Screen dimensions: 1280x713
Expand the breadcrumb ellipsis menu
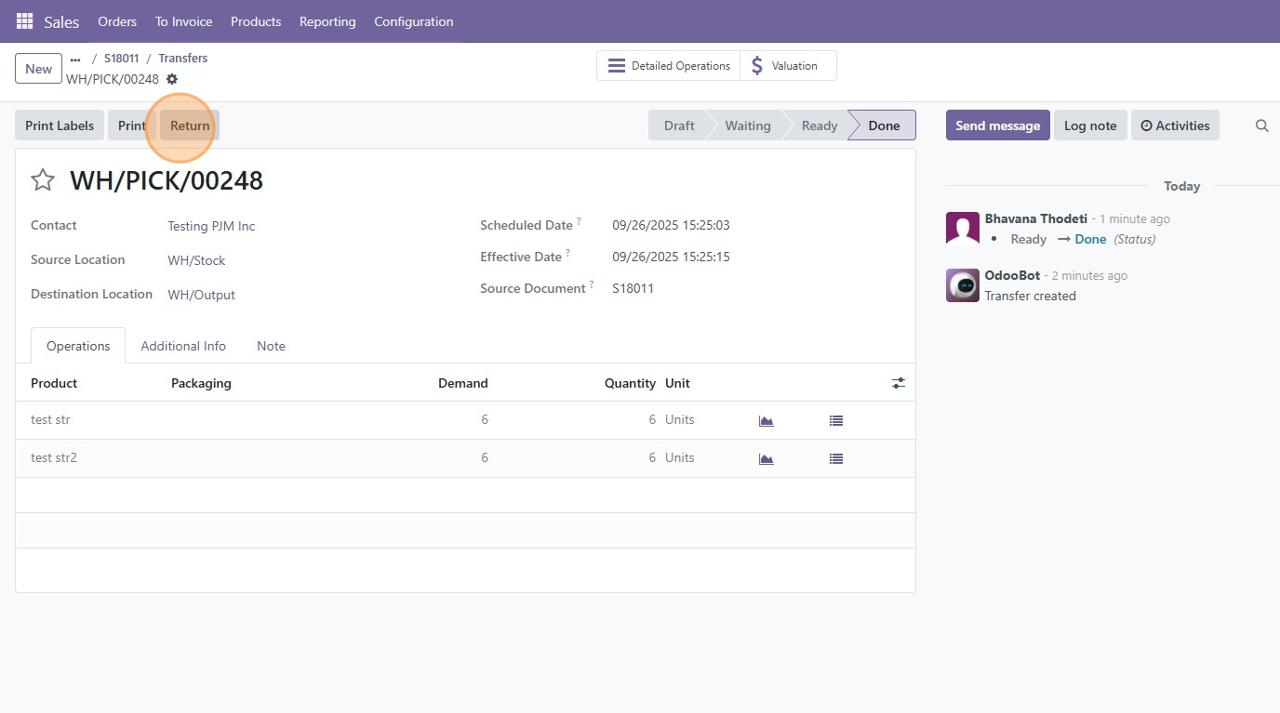(x=75, y=59)
